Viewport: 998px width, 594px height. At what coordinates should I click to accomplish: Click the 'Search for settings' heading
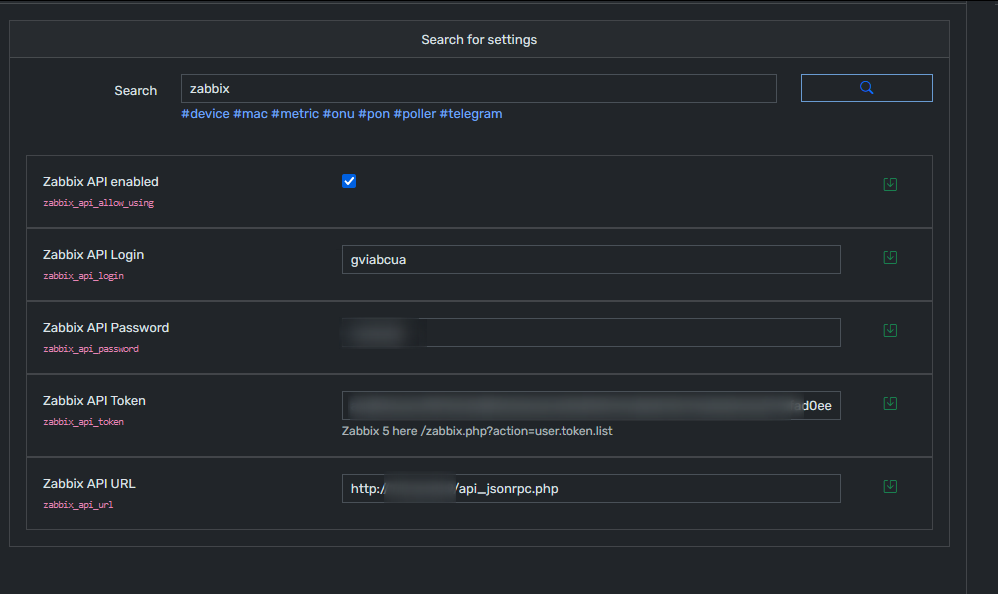[479, 39]
